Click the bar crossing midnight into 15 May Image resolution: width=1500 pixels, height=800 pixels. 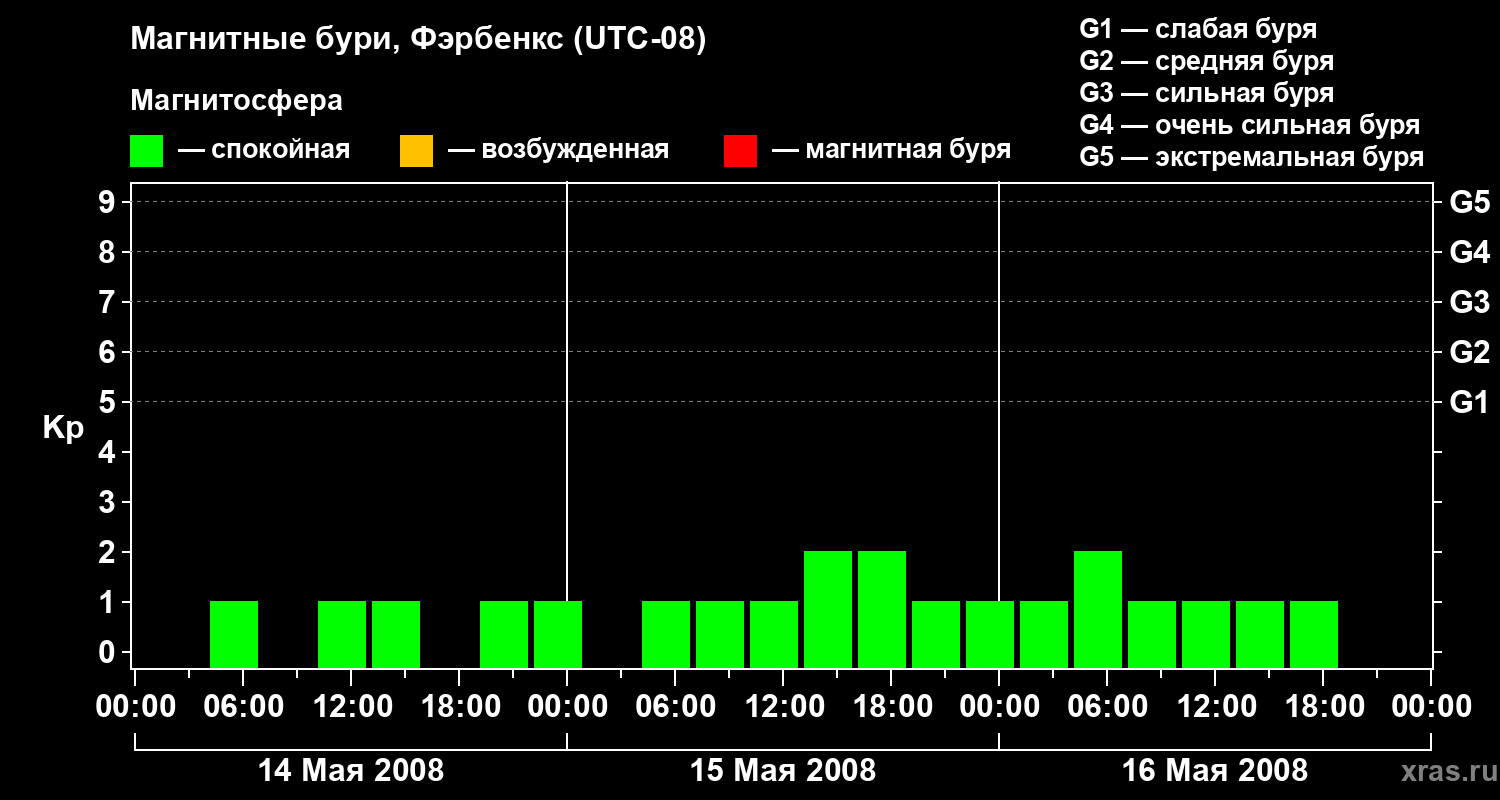[558, 634]
